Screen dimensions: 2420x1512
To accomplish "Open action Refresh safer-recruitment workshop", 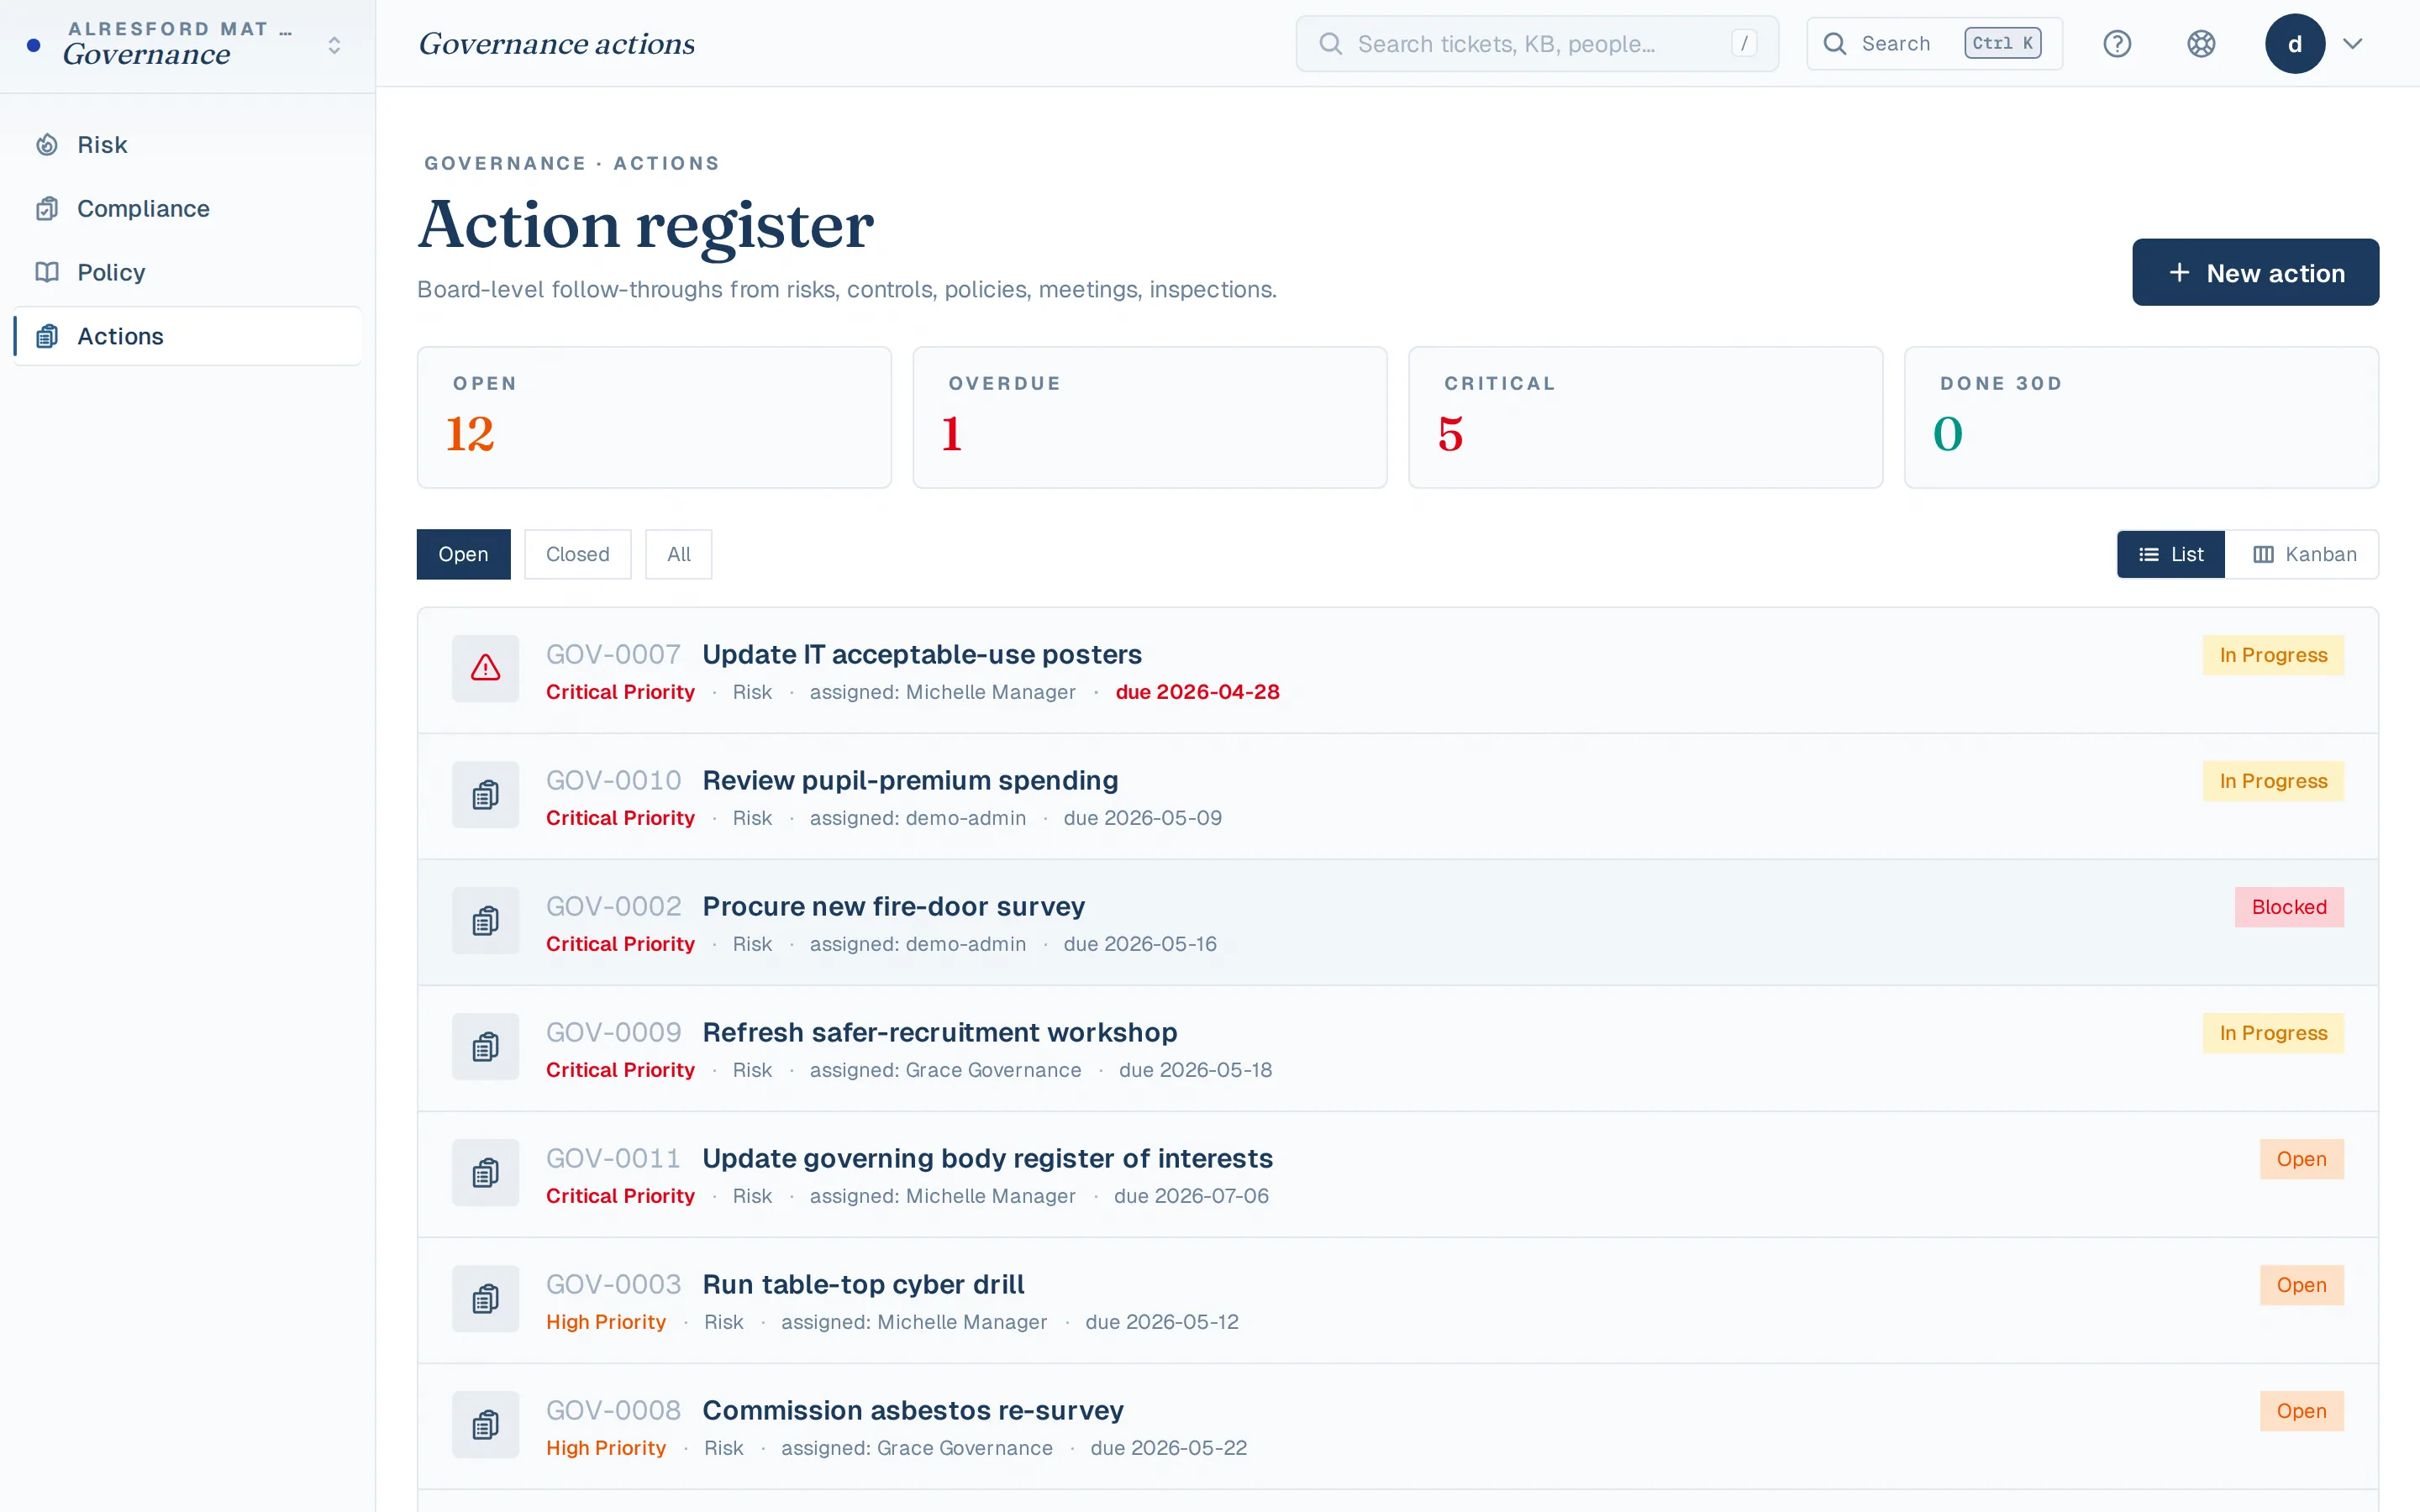I will pyautogui.click(x=939, y=1032).
